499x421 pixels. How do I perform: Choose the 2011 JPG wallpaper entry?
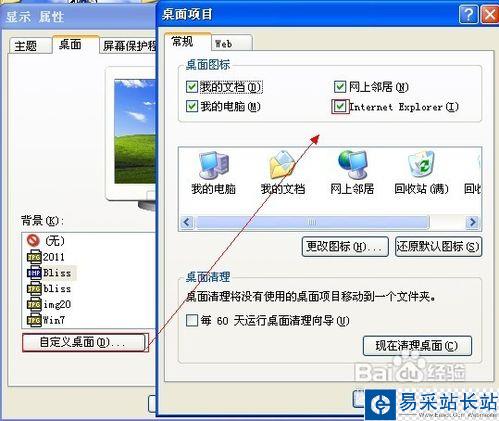(46, 257)
